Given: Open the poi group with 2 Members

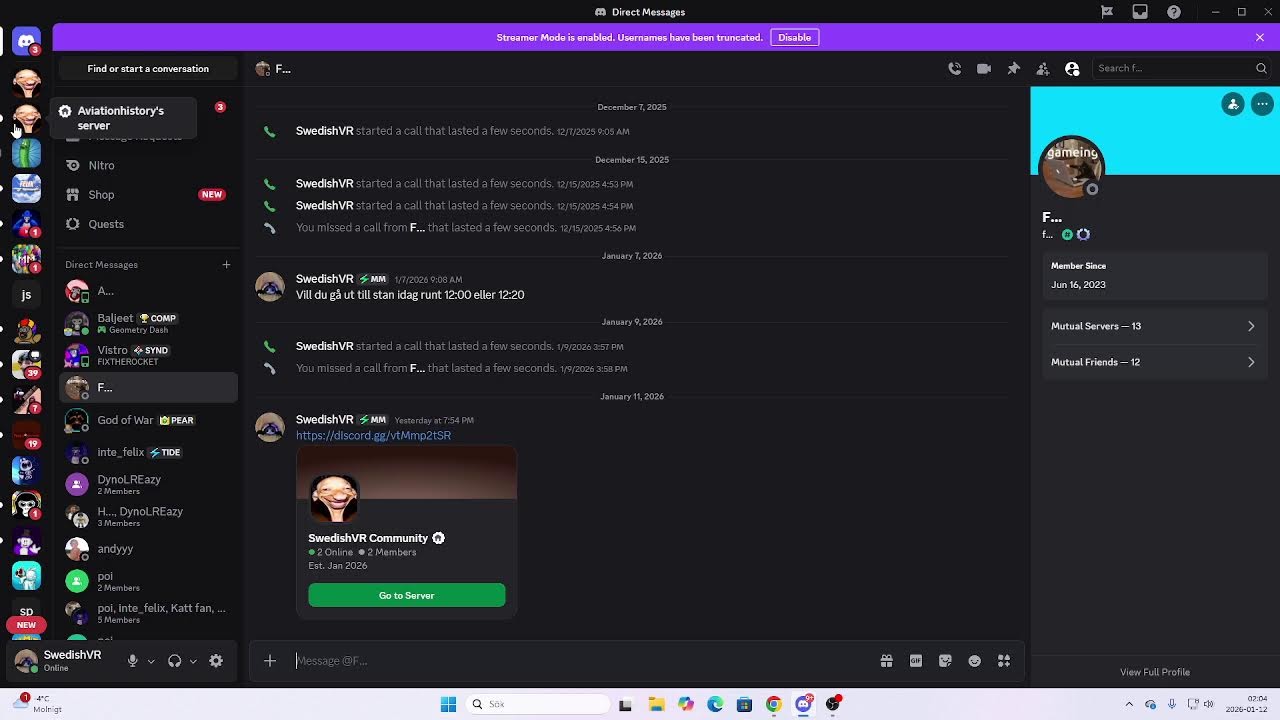Looking at the screenshot, I should [149, 581].
